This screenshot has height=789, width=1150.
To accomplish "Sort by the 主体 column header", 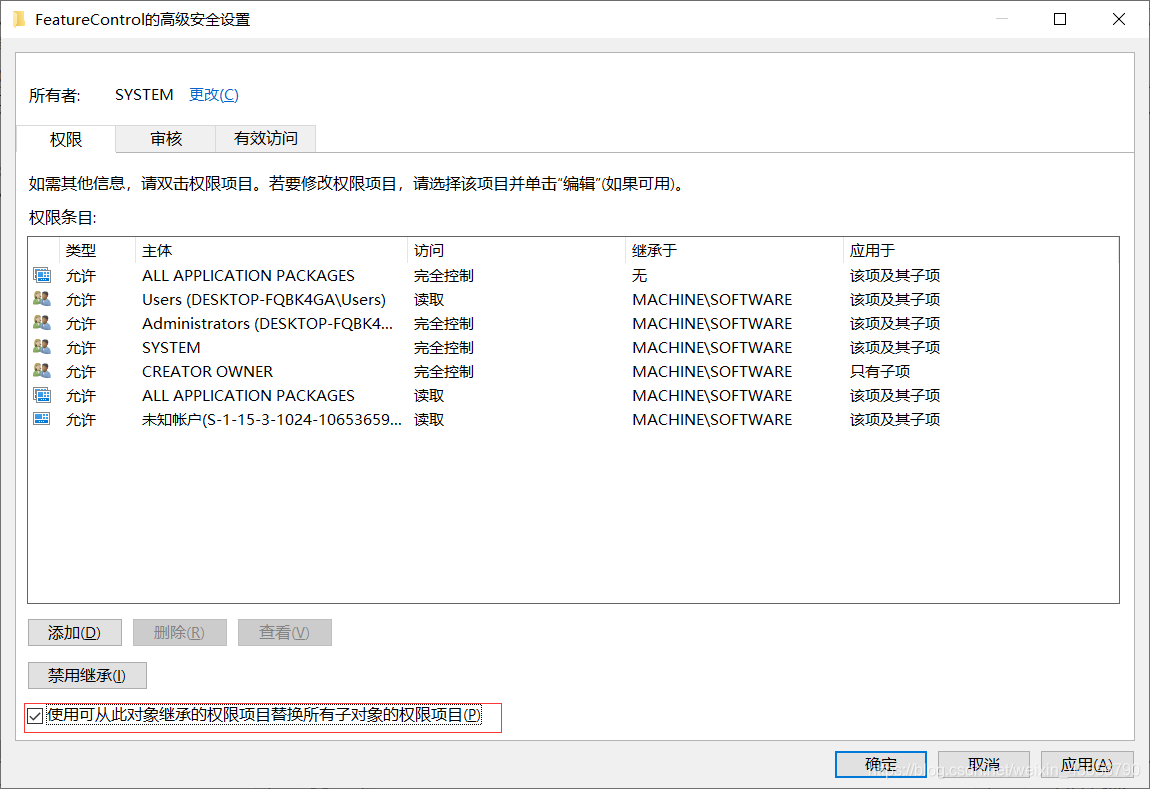I will [271, 251].
